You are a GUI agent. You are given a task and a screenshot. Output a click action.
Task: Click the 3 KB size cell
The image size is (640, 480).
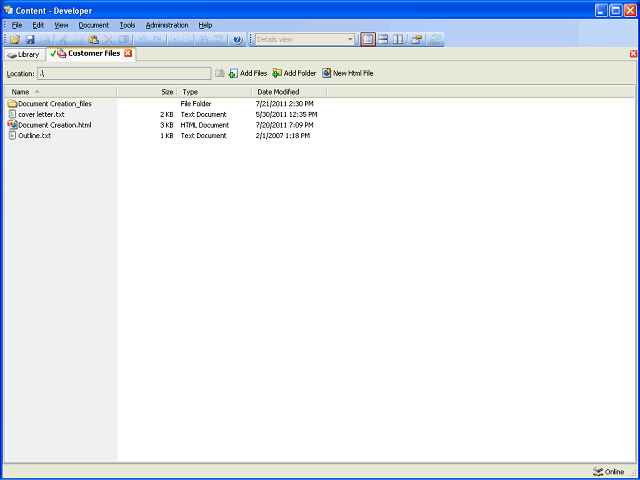click(167, 125)
